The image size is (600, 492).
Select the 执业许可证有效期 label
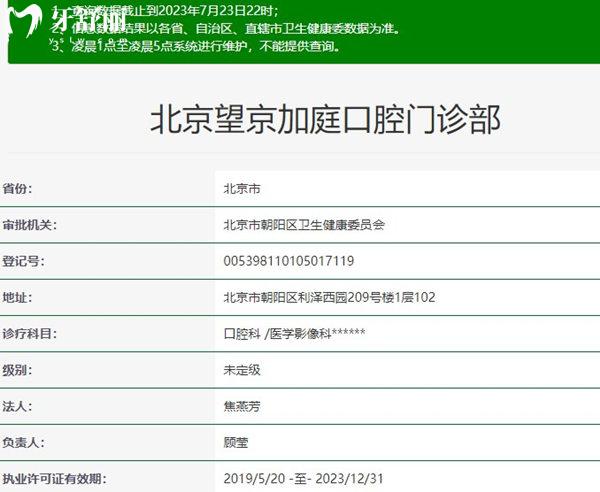54,479
